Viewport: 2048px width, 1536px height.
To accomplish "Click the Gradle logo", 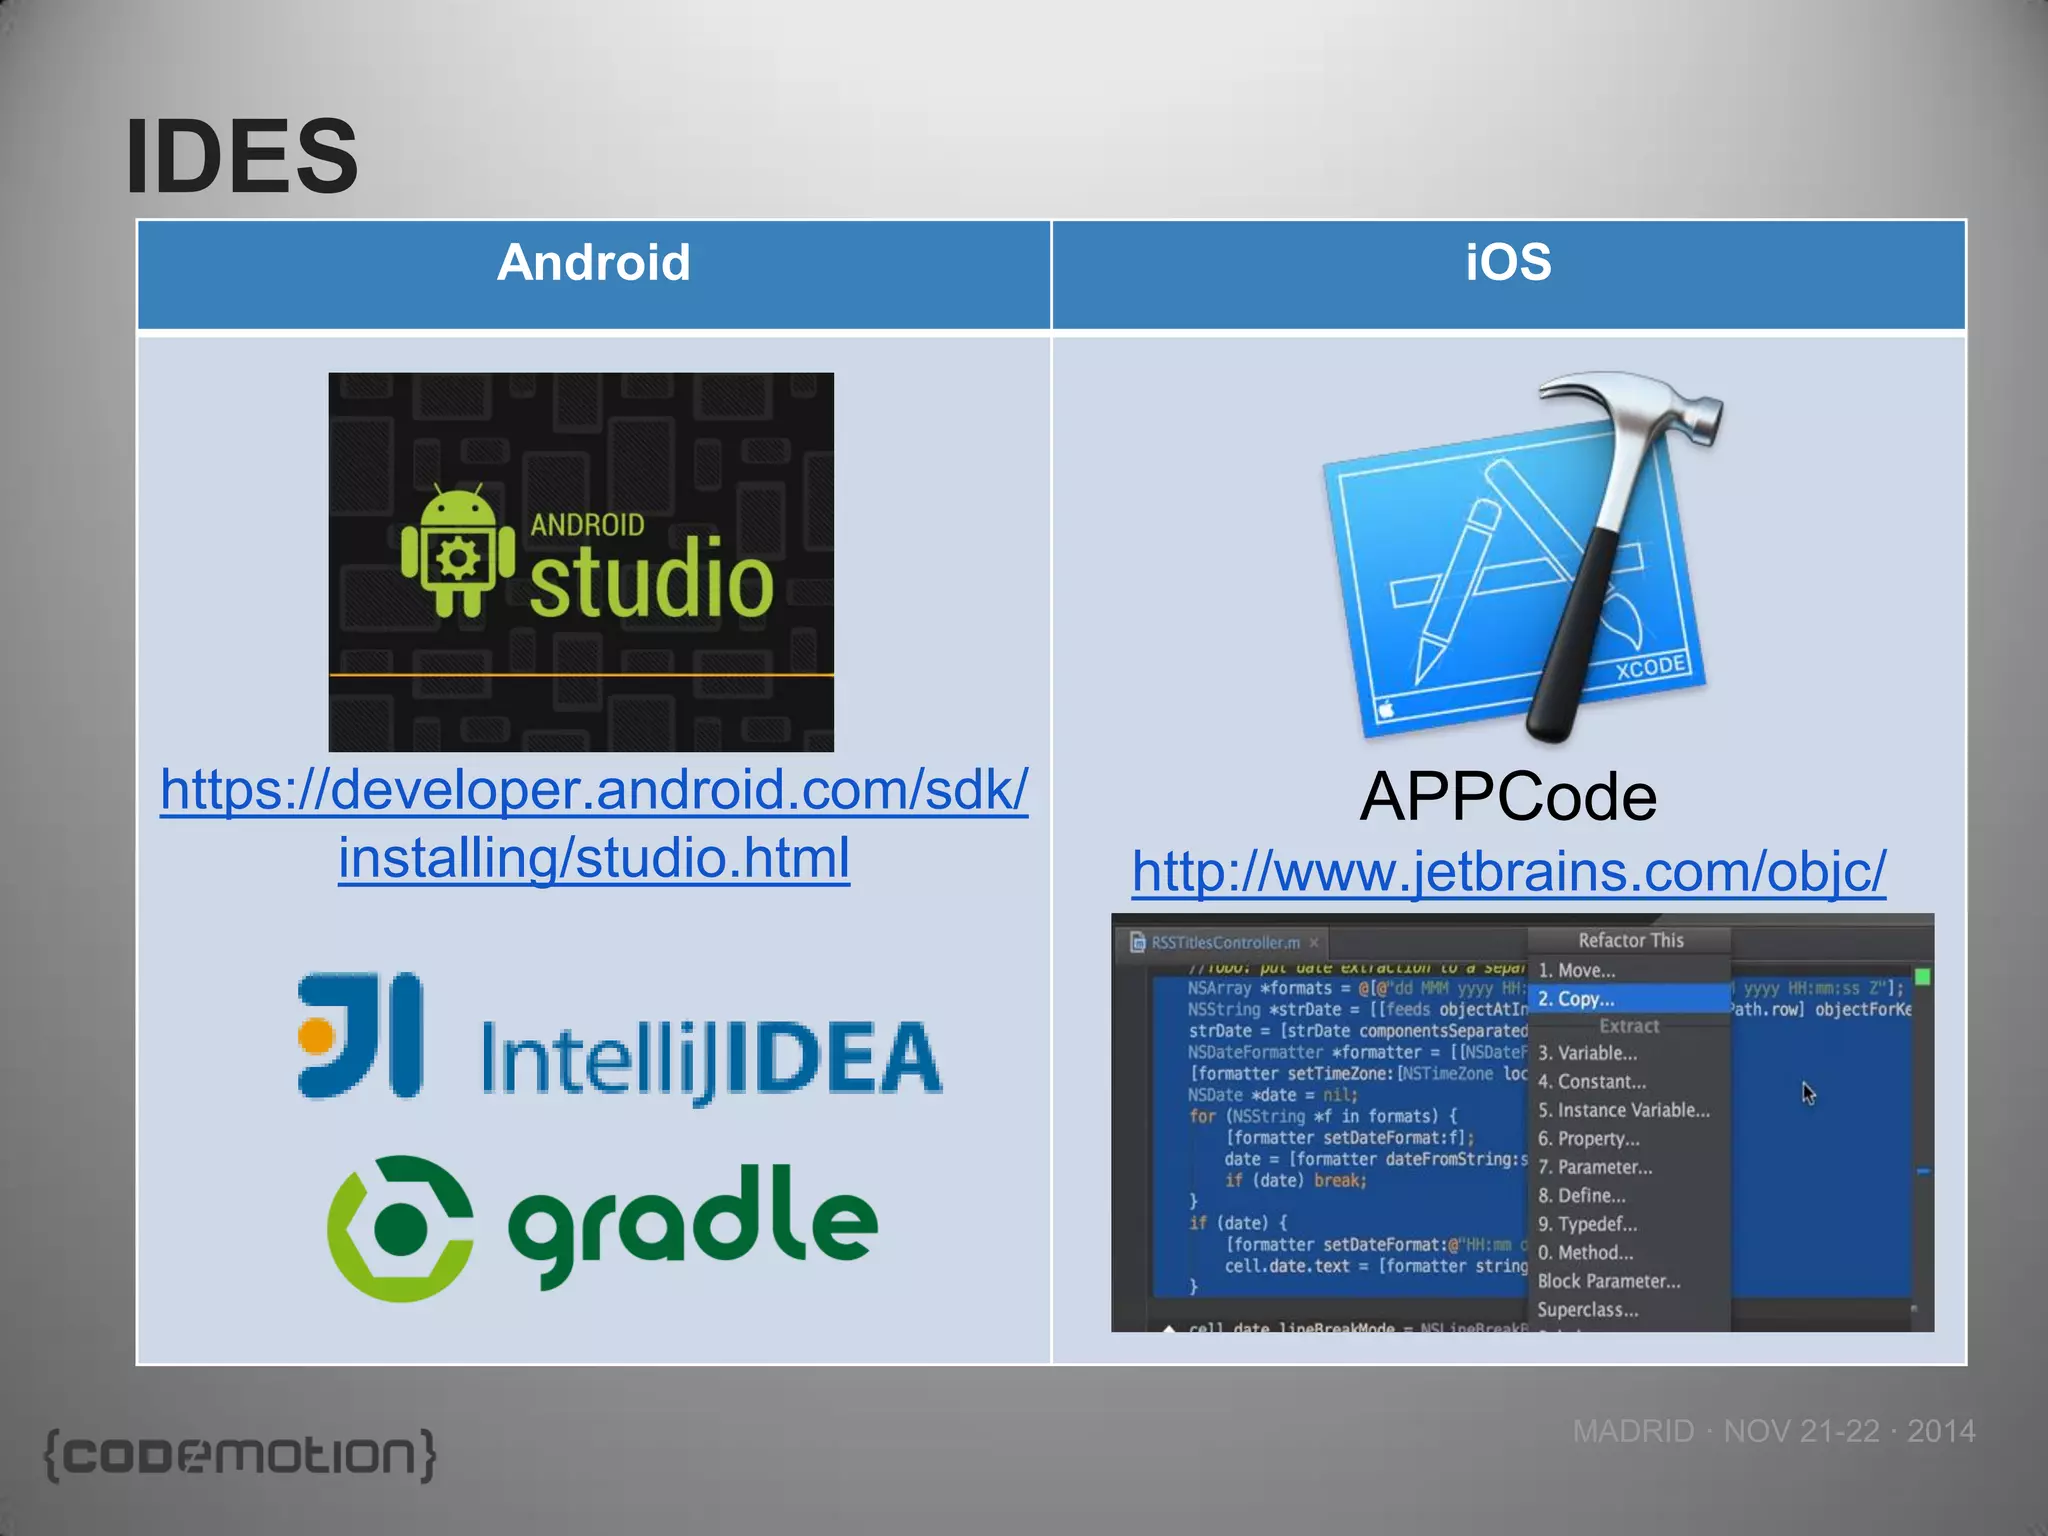I will coord(603,1228).
